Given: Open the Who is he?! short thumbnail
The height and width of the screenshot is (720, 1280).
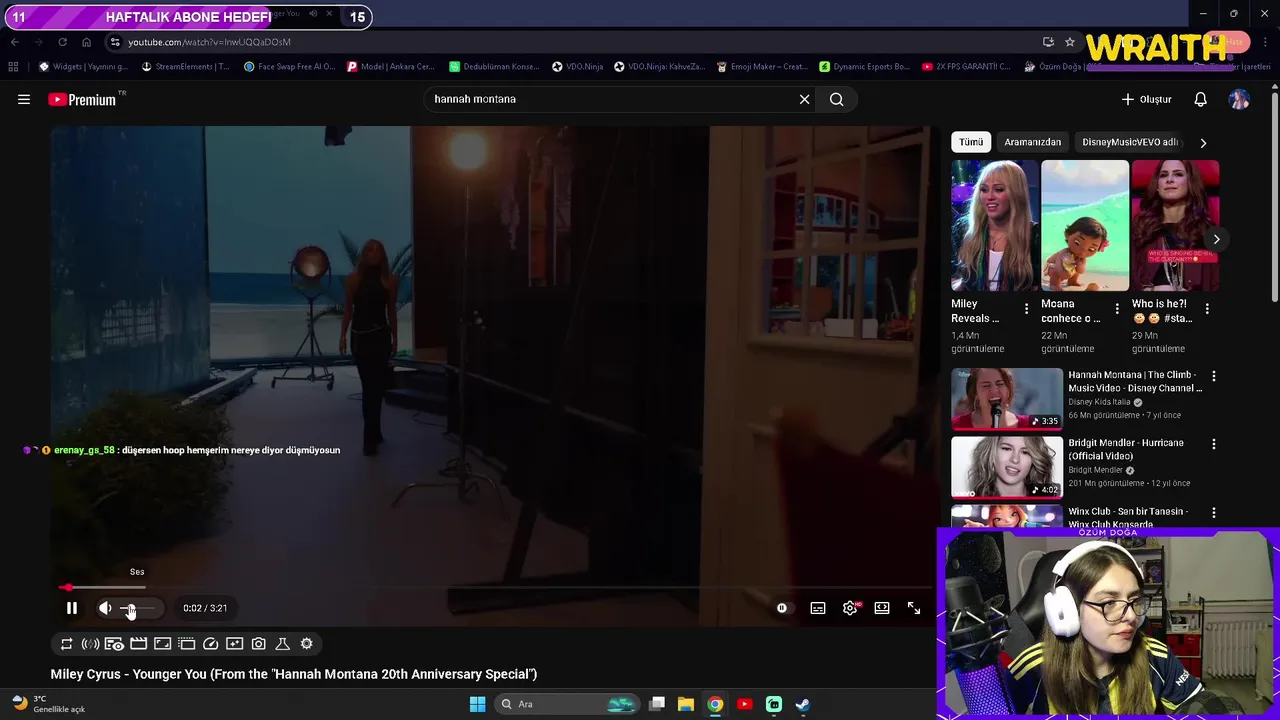Looking at the screenshot, I should pyautogui.click(x=1174, y=226).
